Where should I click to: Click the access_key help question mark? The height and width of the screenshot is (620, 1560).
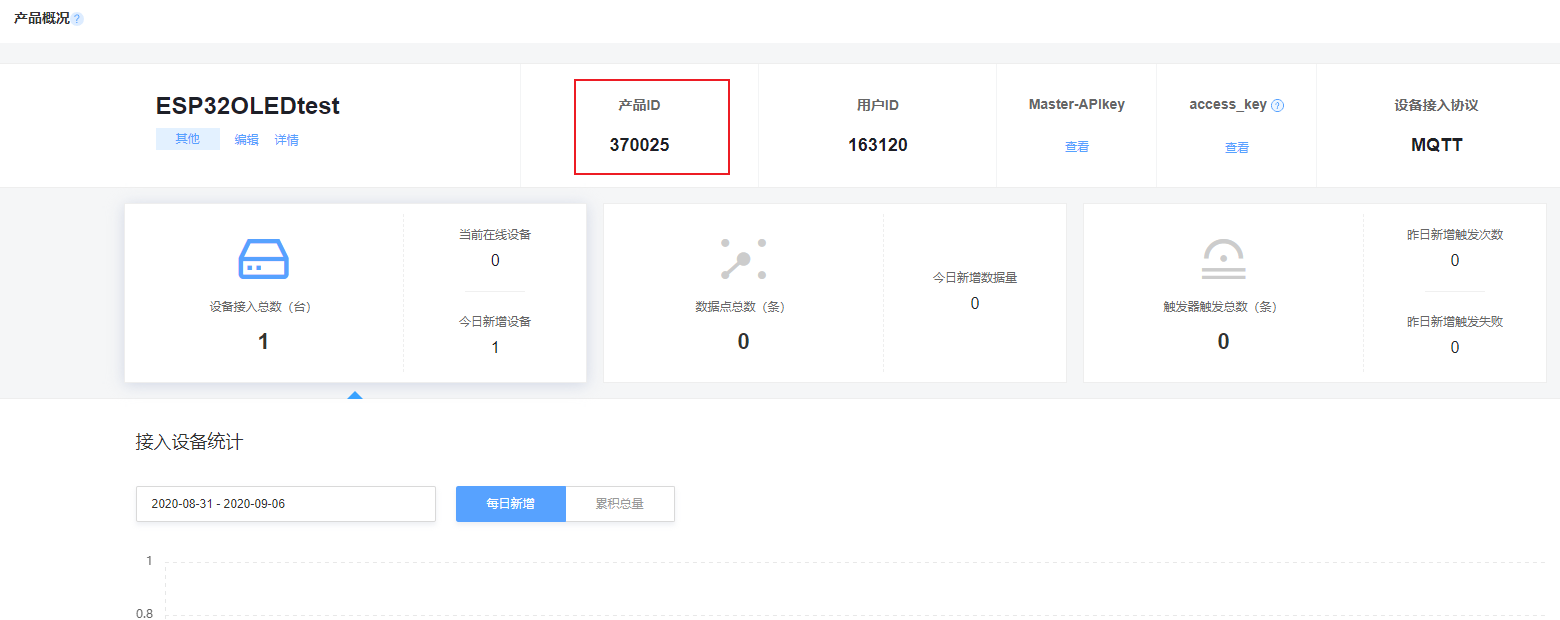click(1279, 103)
